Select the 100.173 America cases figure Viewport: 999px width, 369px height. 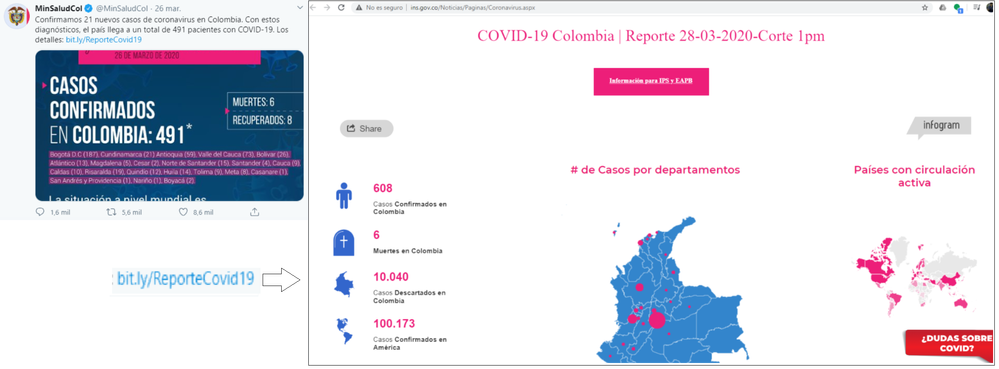[x=393, y=323]
